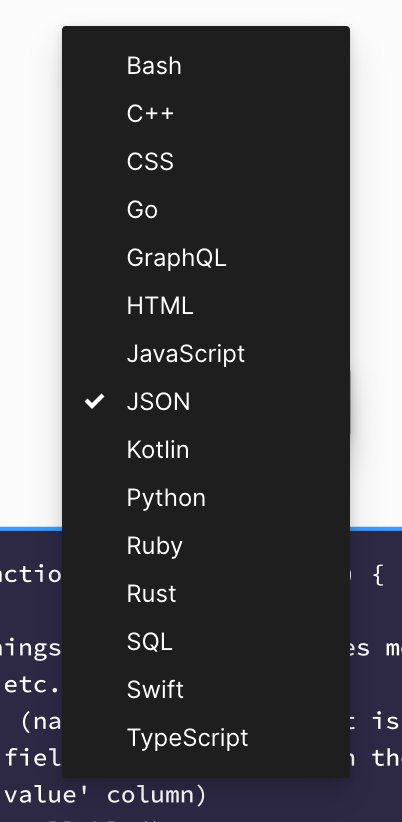Viewport: 402px width, 822px height.
Task: Select JavaScript language option
Action: coord(206,354)
